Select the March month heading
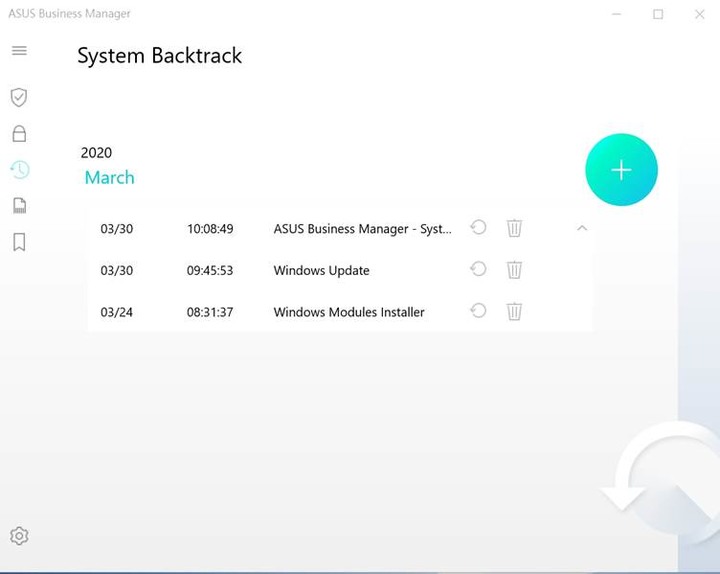 point(109,178)
